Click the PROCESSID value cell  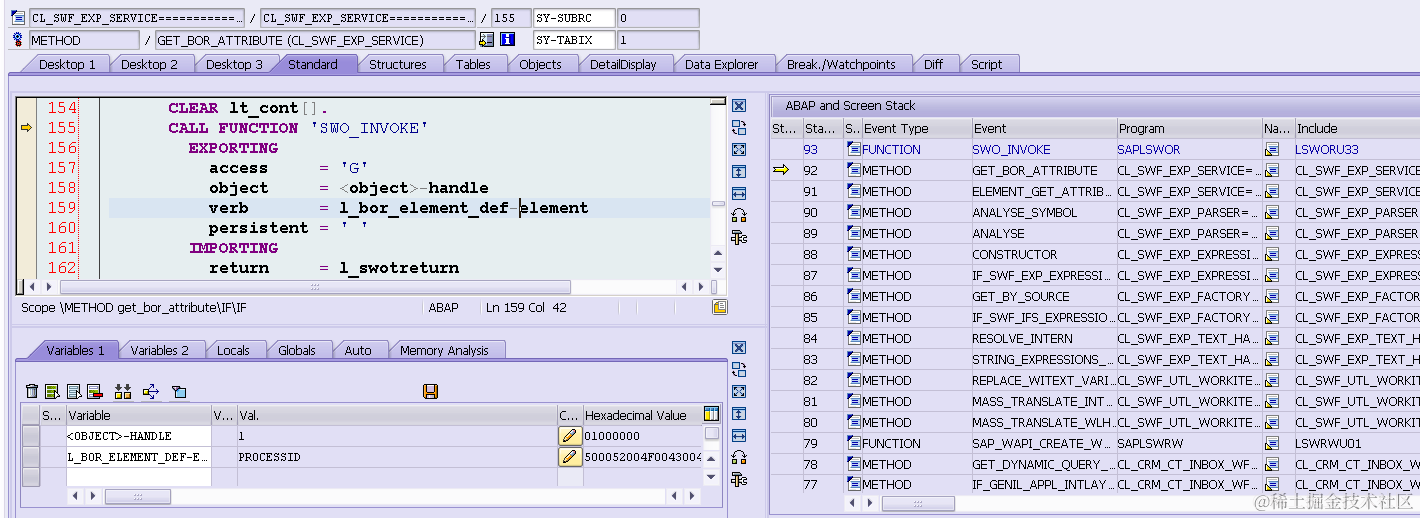pos(396,457)
